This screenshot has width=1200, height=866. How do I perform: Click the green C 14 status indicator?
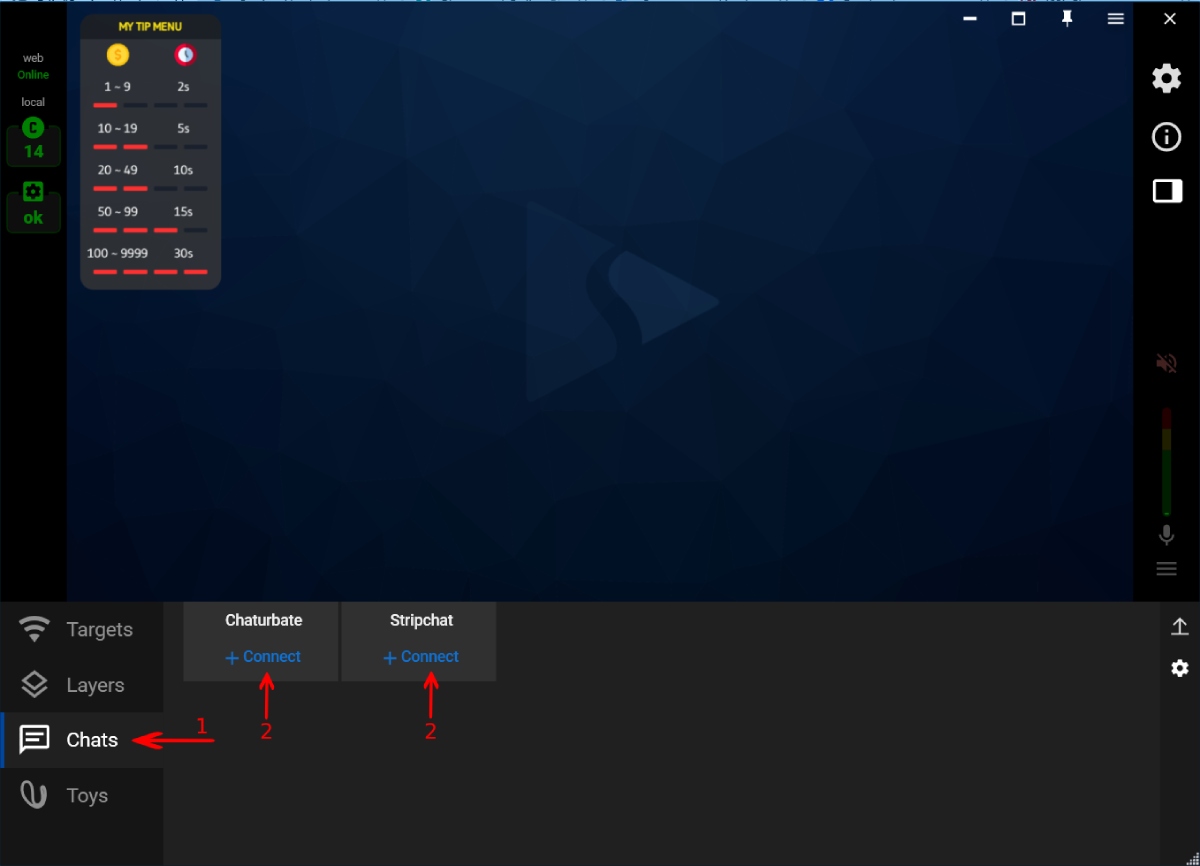click(x=34, y=141)
